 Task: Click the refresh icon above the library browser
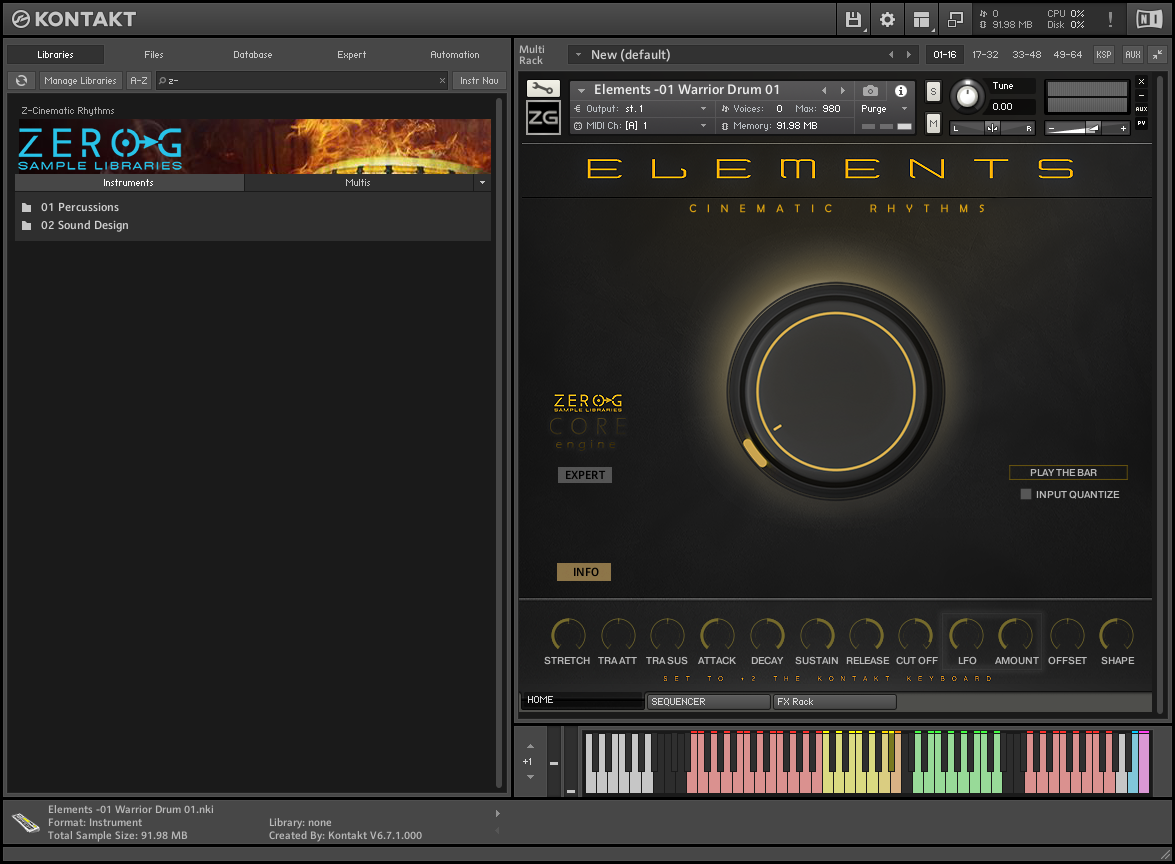tap(21, 81)
